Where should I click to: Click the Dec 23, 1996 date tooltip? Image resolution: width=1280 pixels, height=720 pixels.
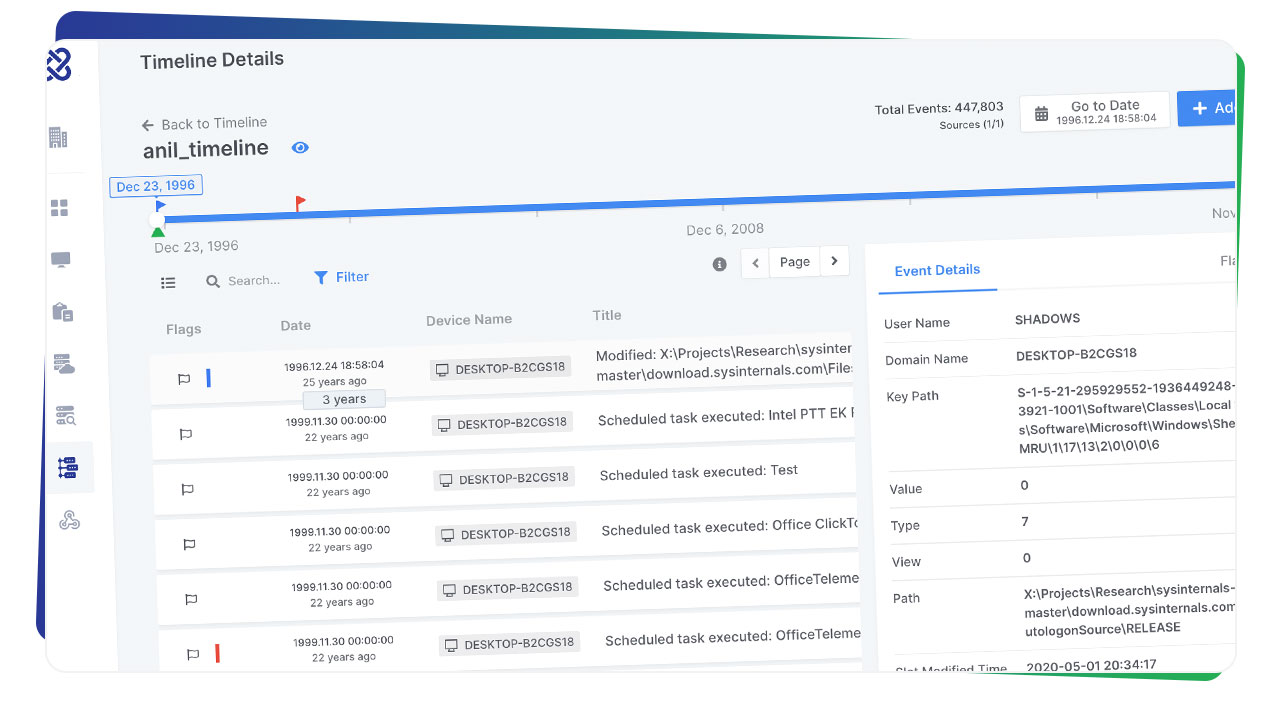point(155,185)
